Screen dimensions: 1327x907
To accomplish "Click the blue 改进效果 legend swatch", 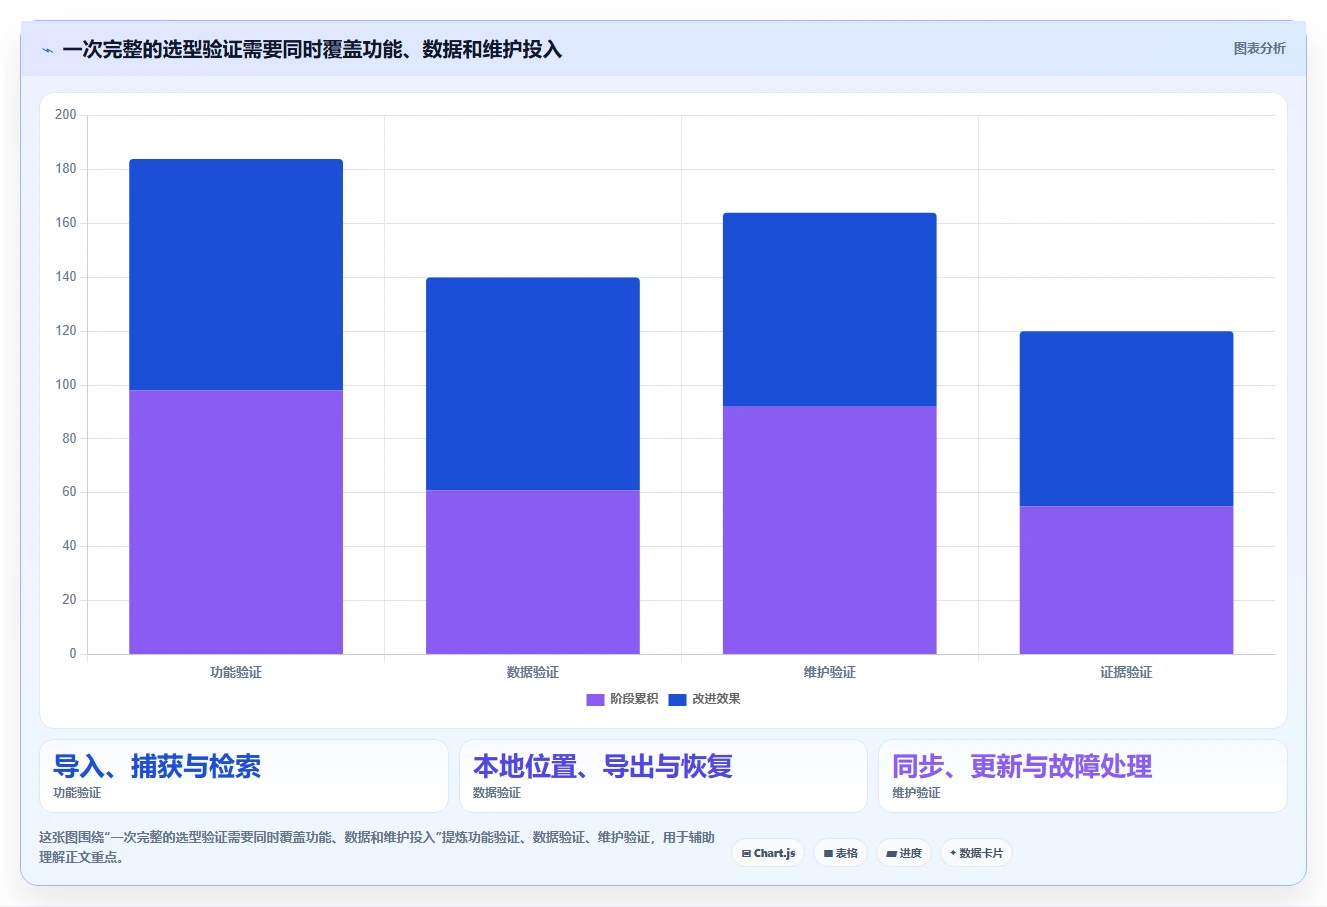I will [677, 699].
